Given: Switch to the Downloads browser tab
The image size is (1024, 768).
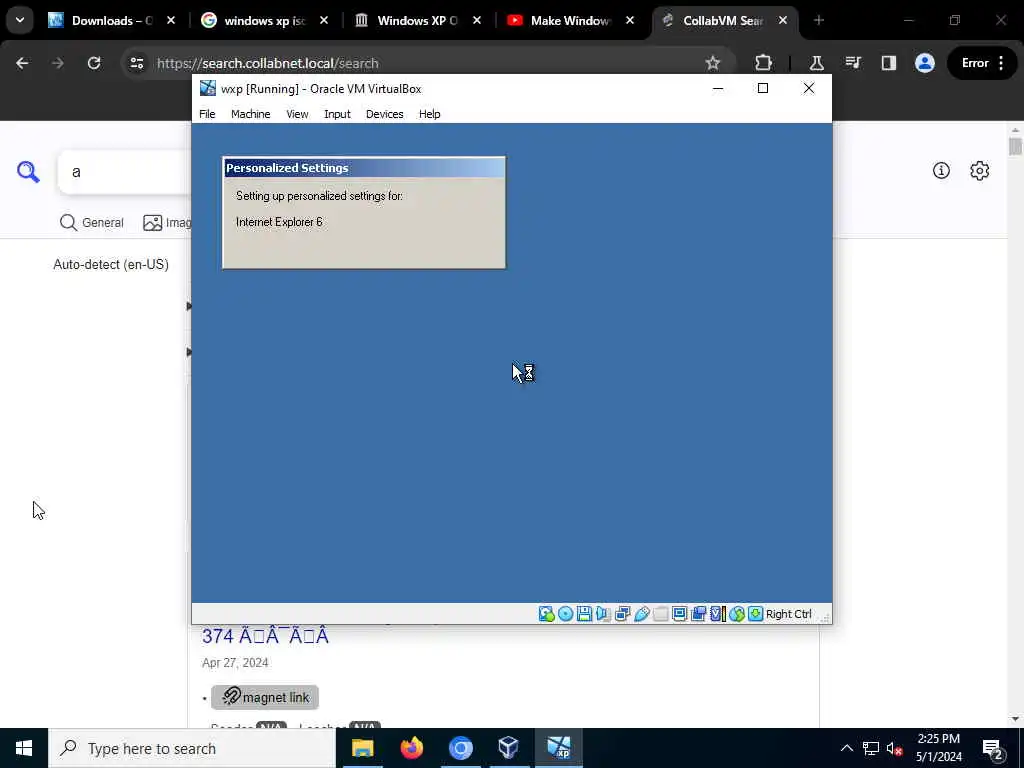Looking at the screenshot, I should [x=111, y=20].
